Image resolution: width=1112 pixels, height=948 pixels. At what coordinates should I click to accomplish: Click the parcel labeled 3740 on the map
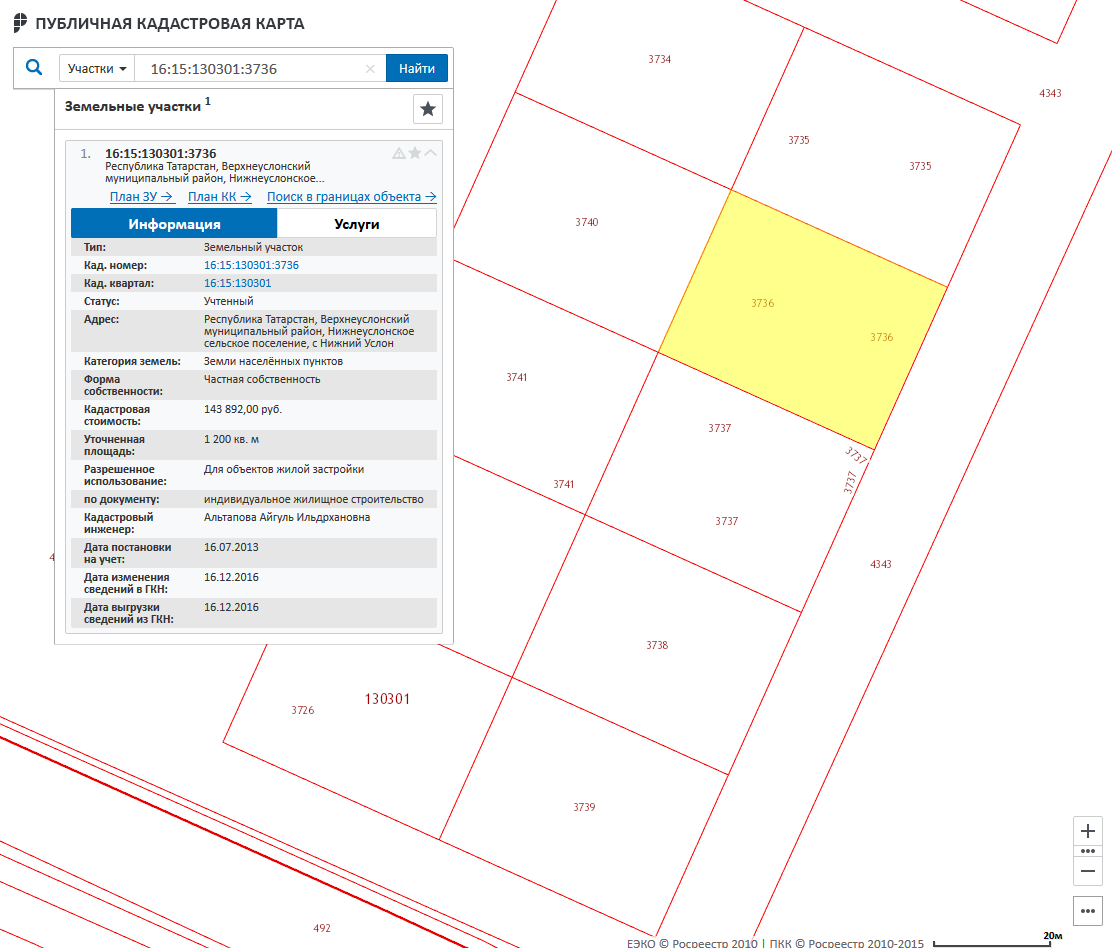(586, 223)
